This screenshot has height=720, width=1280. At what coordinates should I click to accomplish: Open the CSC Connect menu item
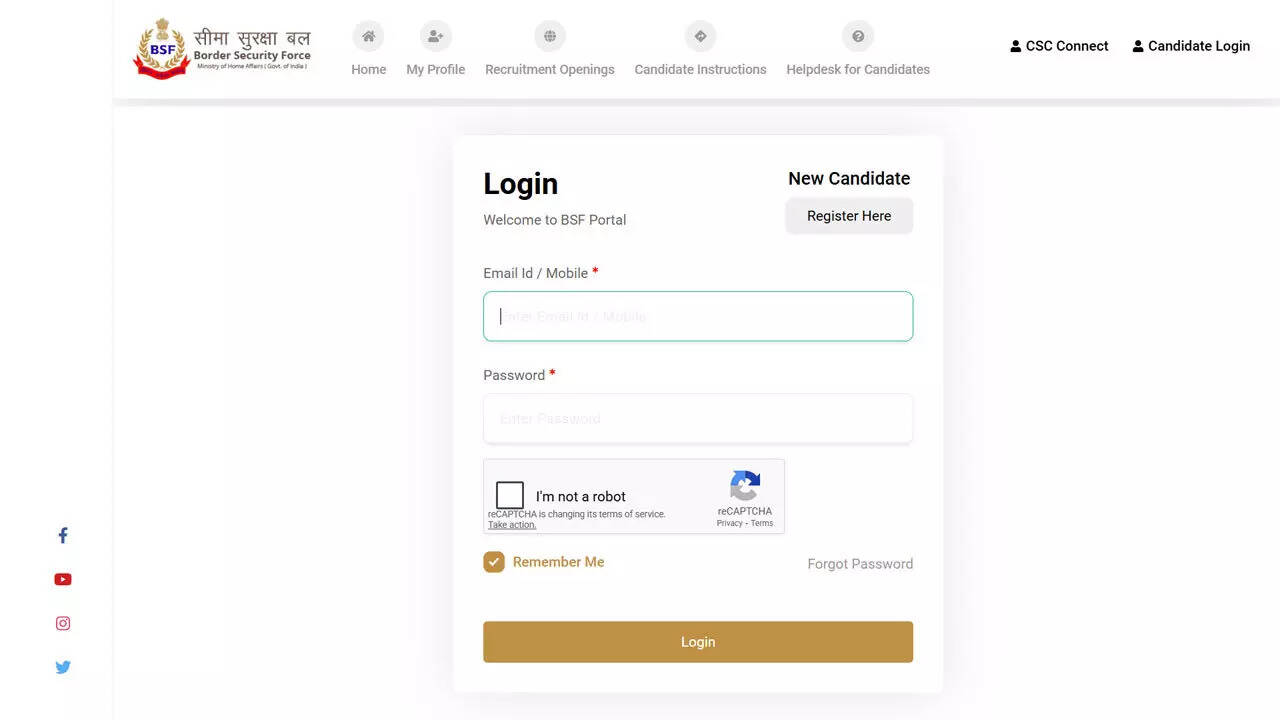tap(1059, 46)
